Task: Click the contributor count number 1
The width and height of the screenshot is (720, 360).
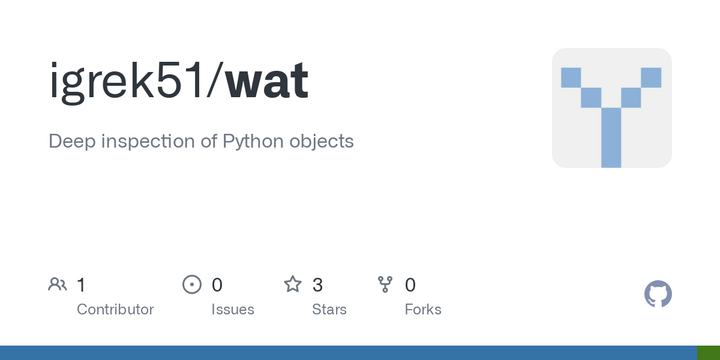Action: [81, 285]
